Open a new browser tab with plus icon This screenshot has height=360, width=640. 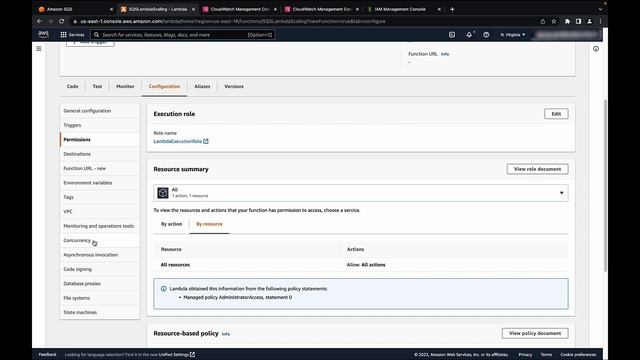[452, 9]
